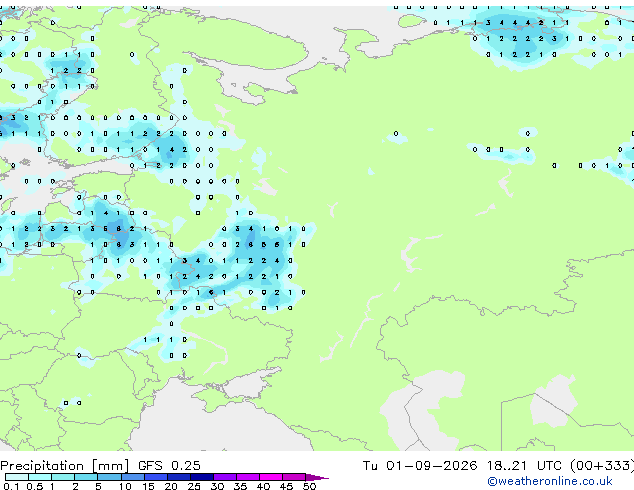
Task: Click the legend scale label '30'
Action: (x=217, y=486)
